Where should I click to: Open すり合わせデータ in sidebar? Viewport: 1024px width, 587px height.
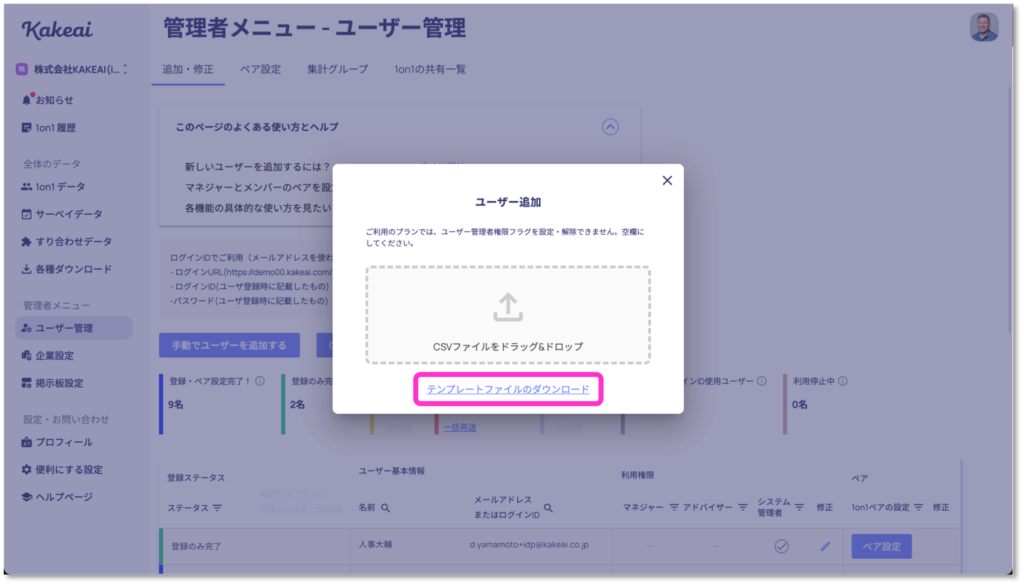pyautogui.click(x=67, y=242)
